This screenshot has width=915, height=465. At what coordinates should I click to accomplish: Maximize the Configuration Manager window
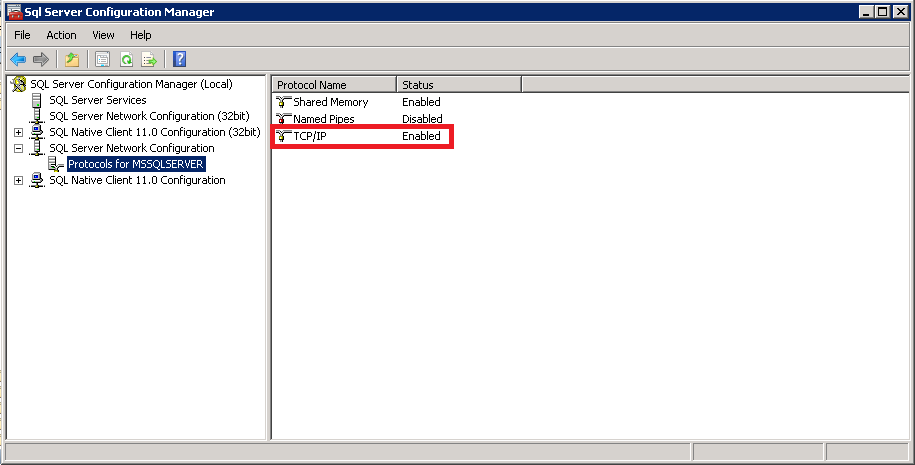click(882, 12)
